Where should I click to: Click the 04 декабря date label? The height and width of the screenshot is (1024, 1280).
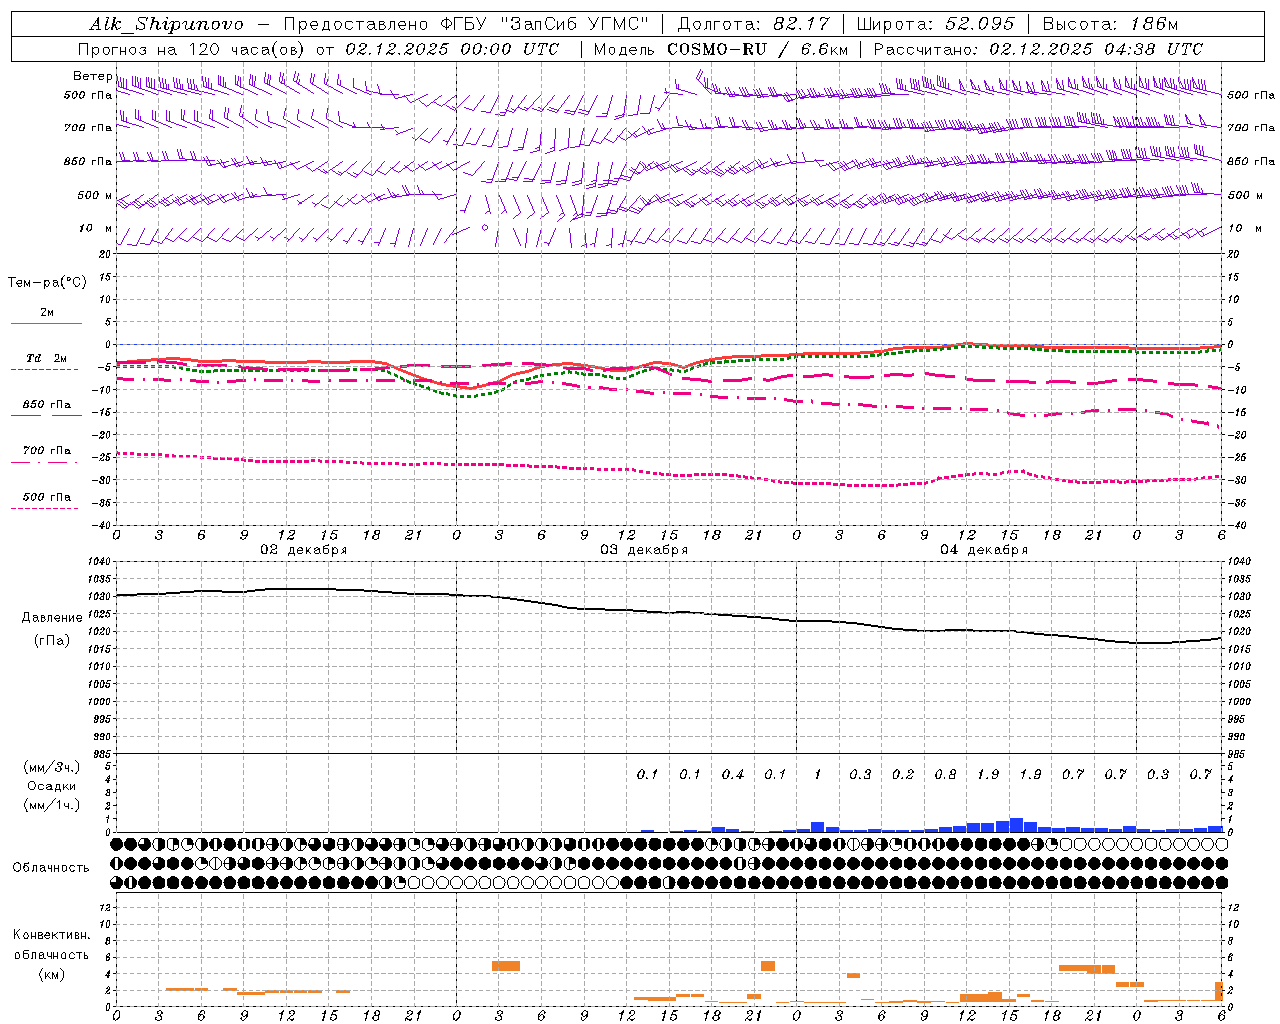pos(984,550)
